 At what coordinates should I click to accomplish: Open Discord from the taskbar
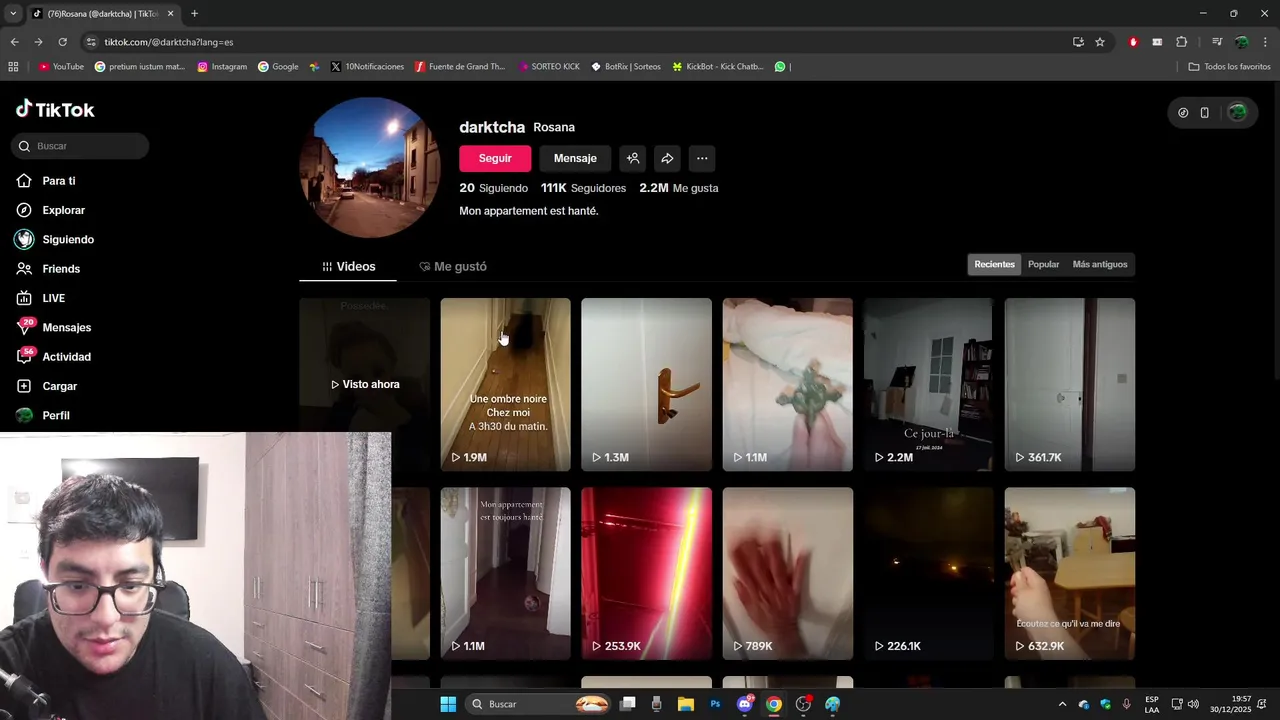[745, 704]
